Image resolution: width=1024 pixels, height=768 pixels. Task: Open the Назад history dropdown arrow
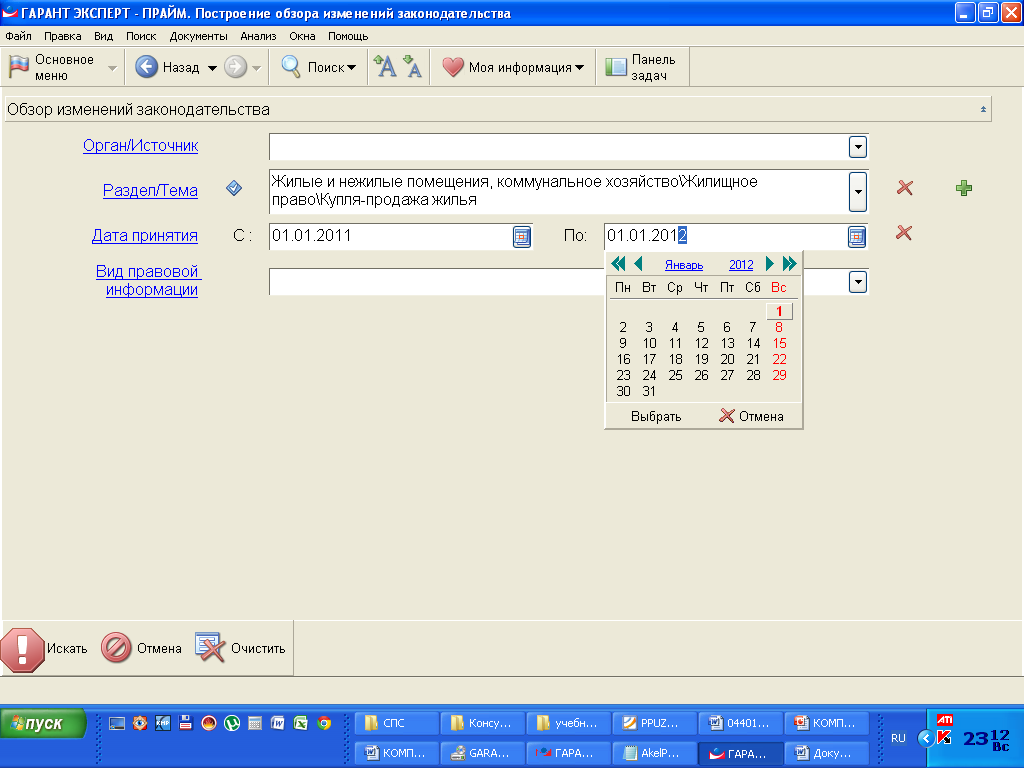pyautogui.click(x=212, y=68)
